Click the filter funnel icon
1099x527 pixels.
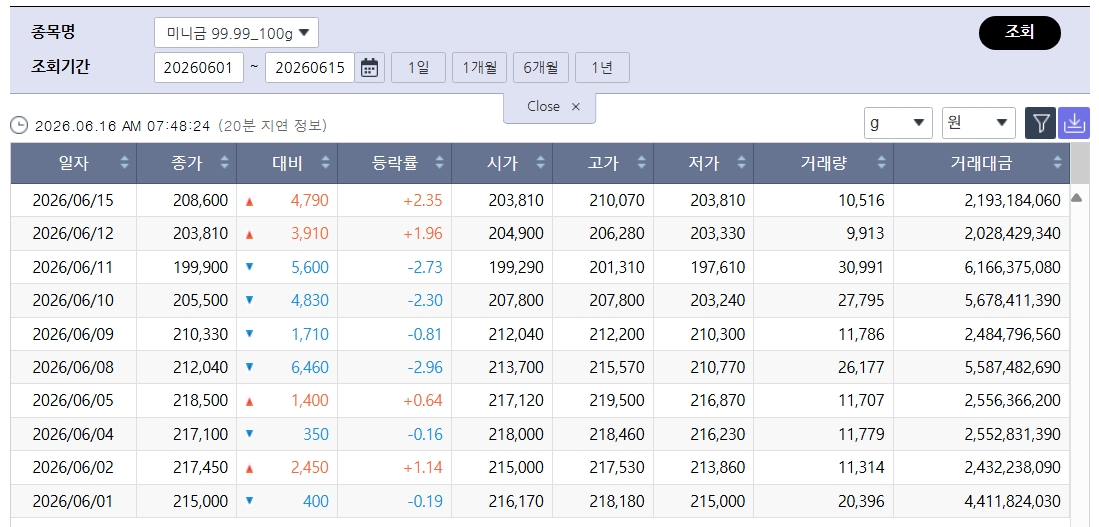pyautogui.click(x=1041, y=124)
